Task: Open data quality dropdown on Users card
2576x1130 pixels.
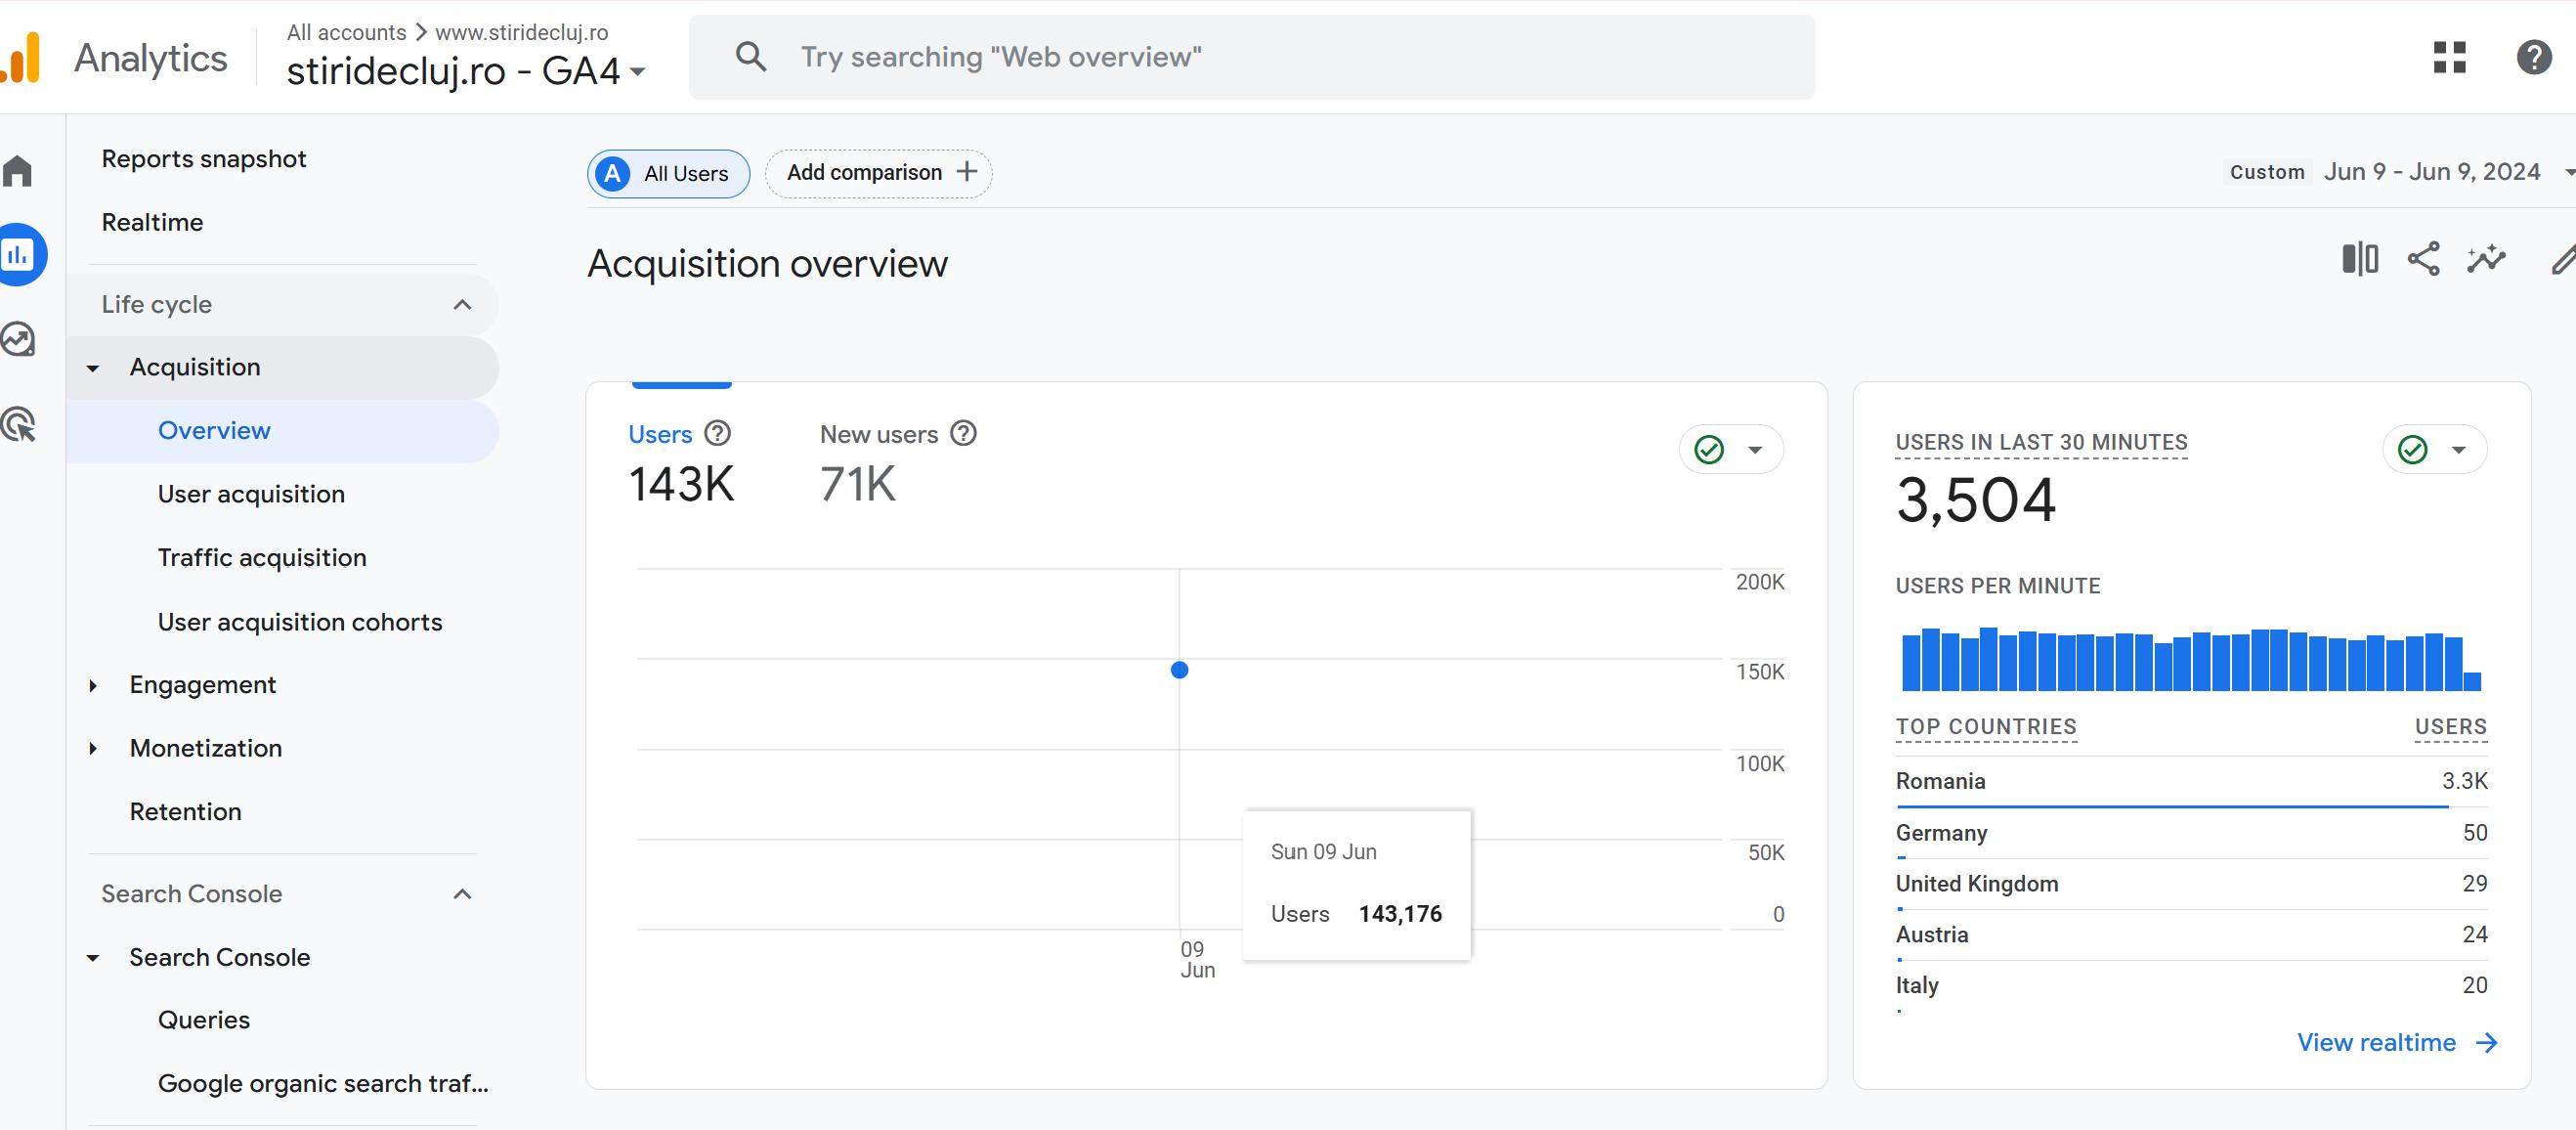Action: (1731, 450)
